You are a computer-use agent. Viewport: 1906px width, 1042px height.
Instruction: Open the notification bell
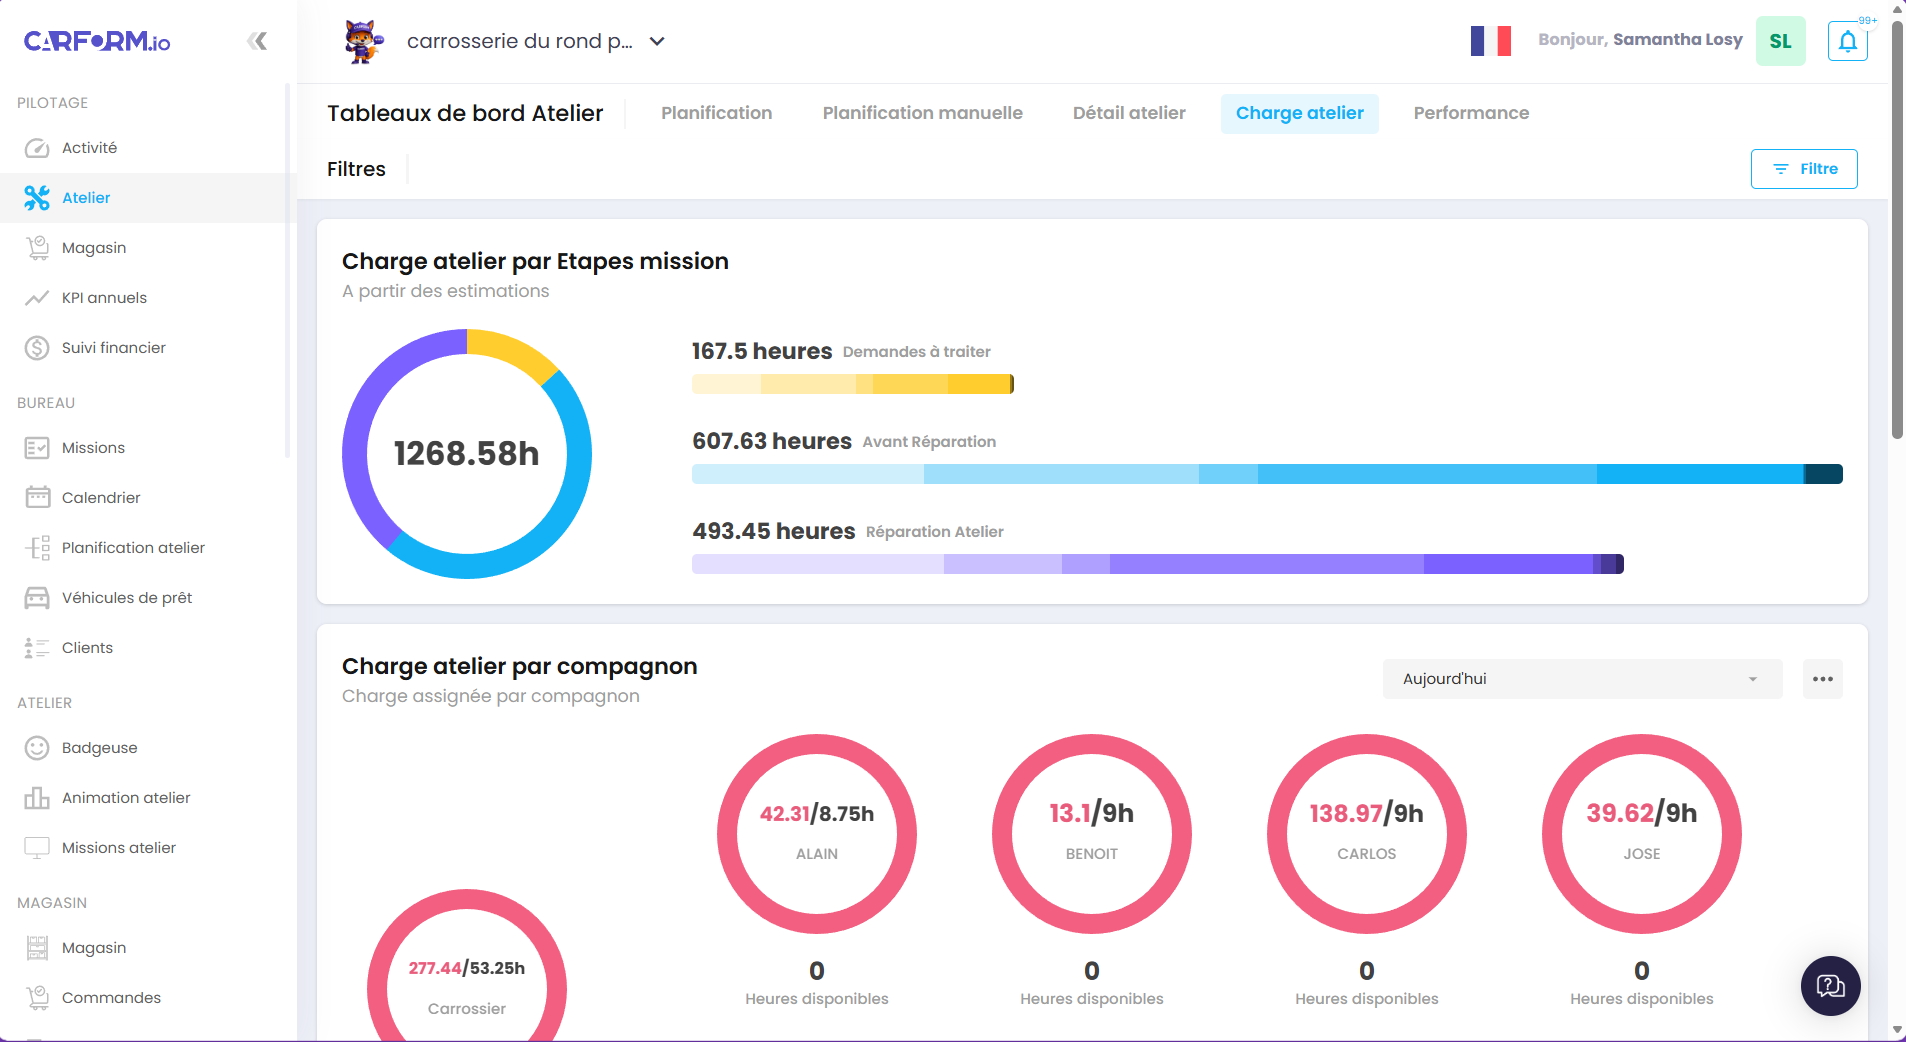click(1847, 41)
